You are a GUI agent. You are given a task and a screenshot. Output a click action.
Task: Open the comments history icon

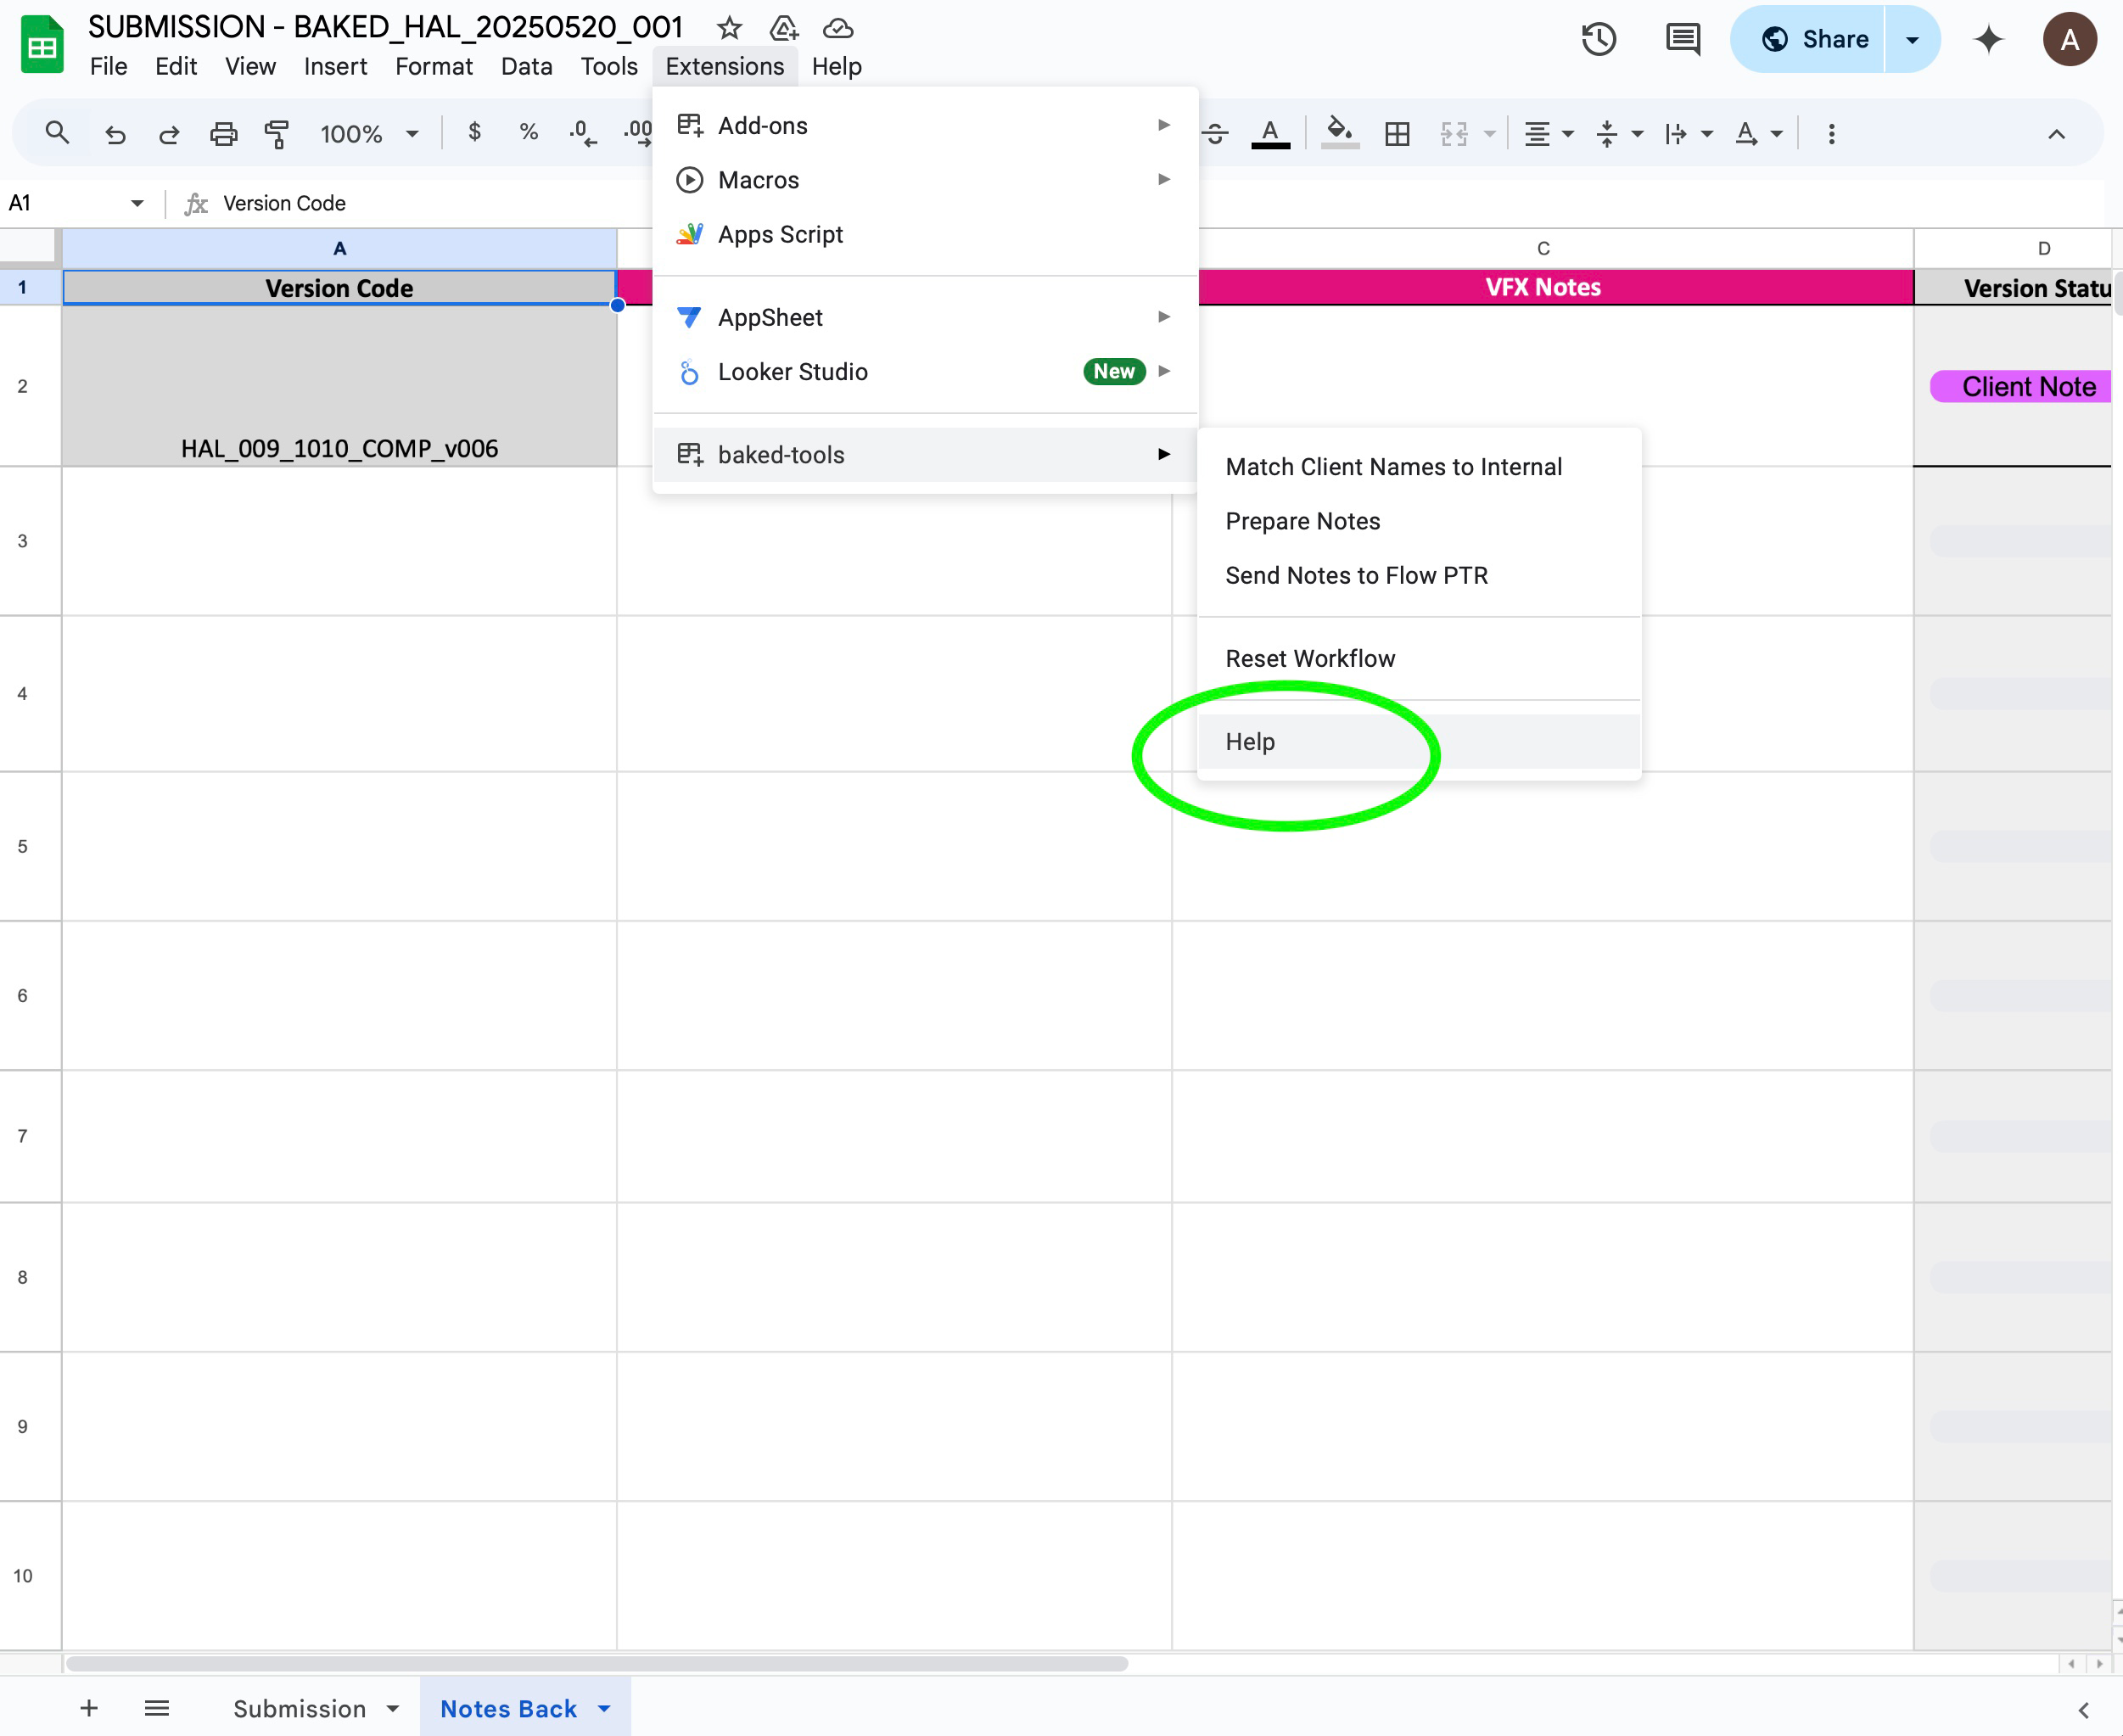click(x=1683, y=39)
